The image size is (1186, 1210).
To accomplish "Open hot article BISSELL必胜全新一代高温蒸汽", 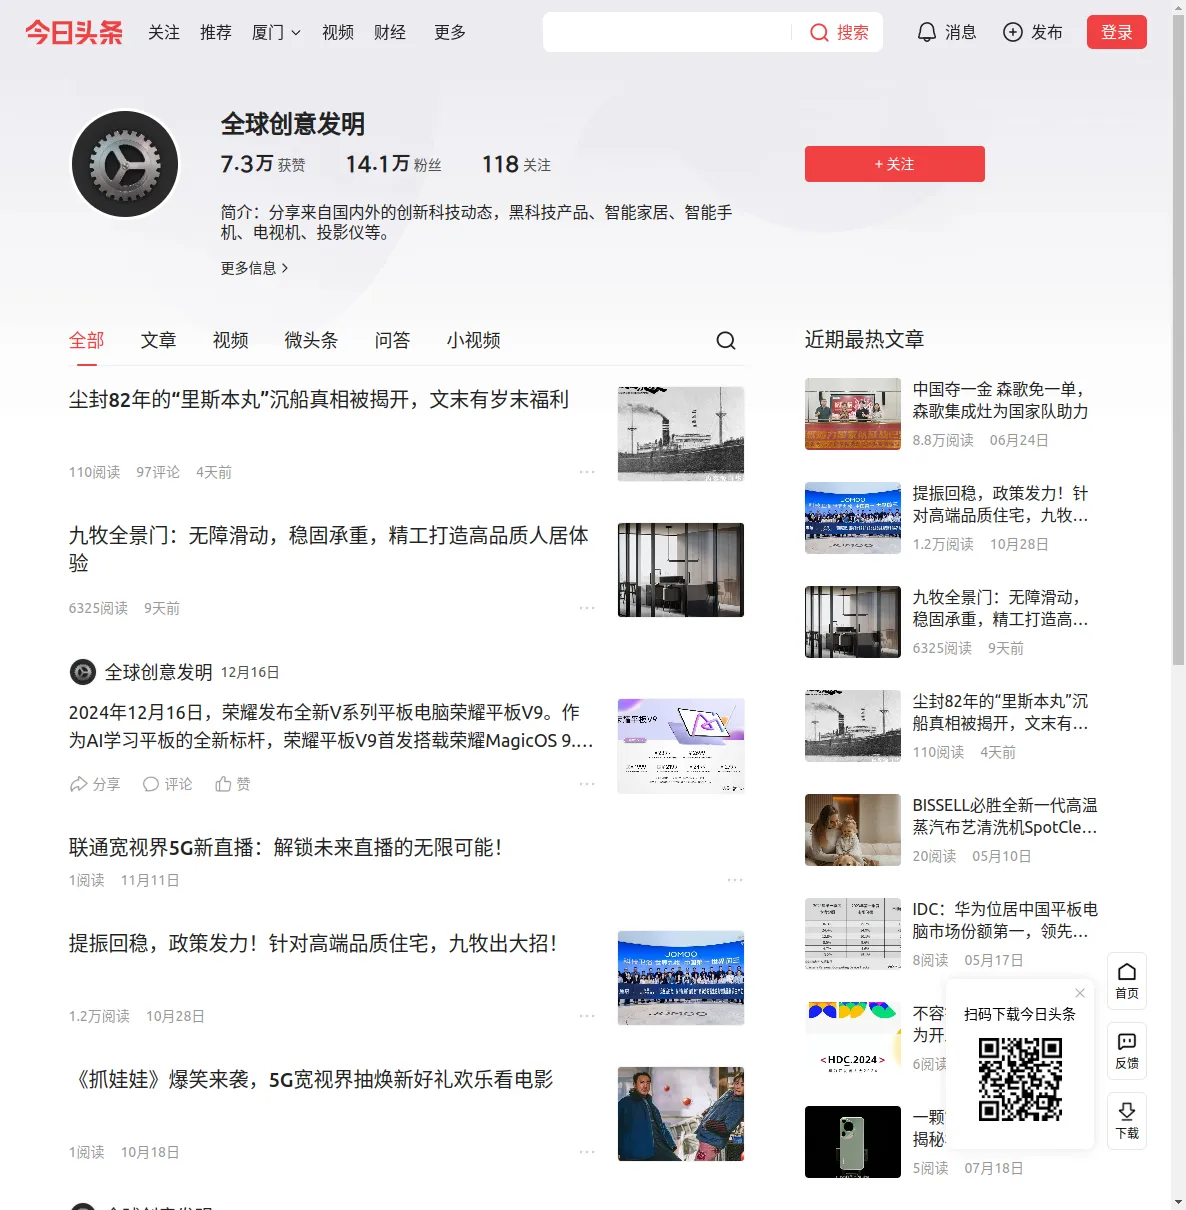I will (x=1005, y=816).
